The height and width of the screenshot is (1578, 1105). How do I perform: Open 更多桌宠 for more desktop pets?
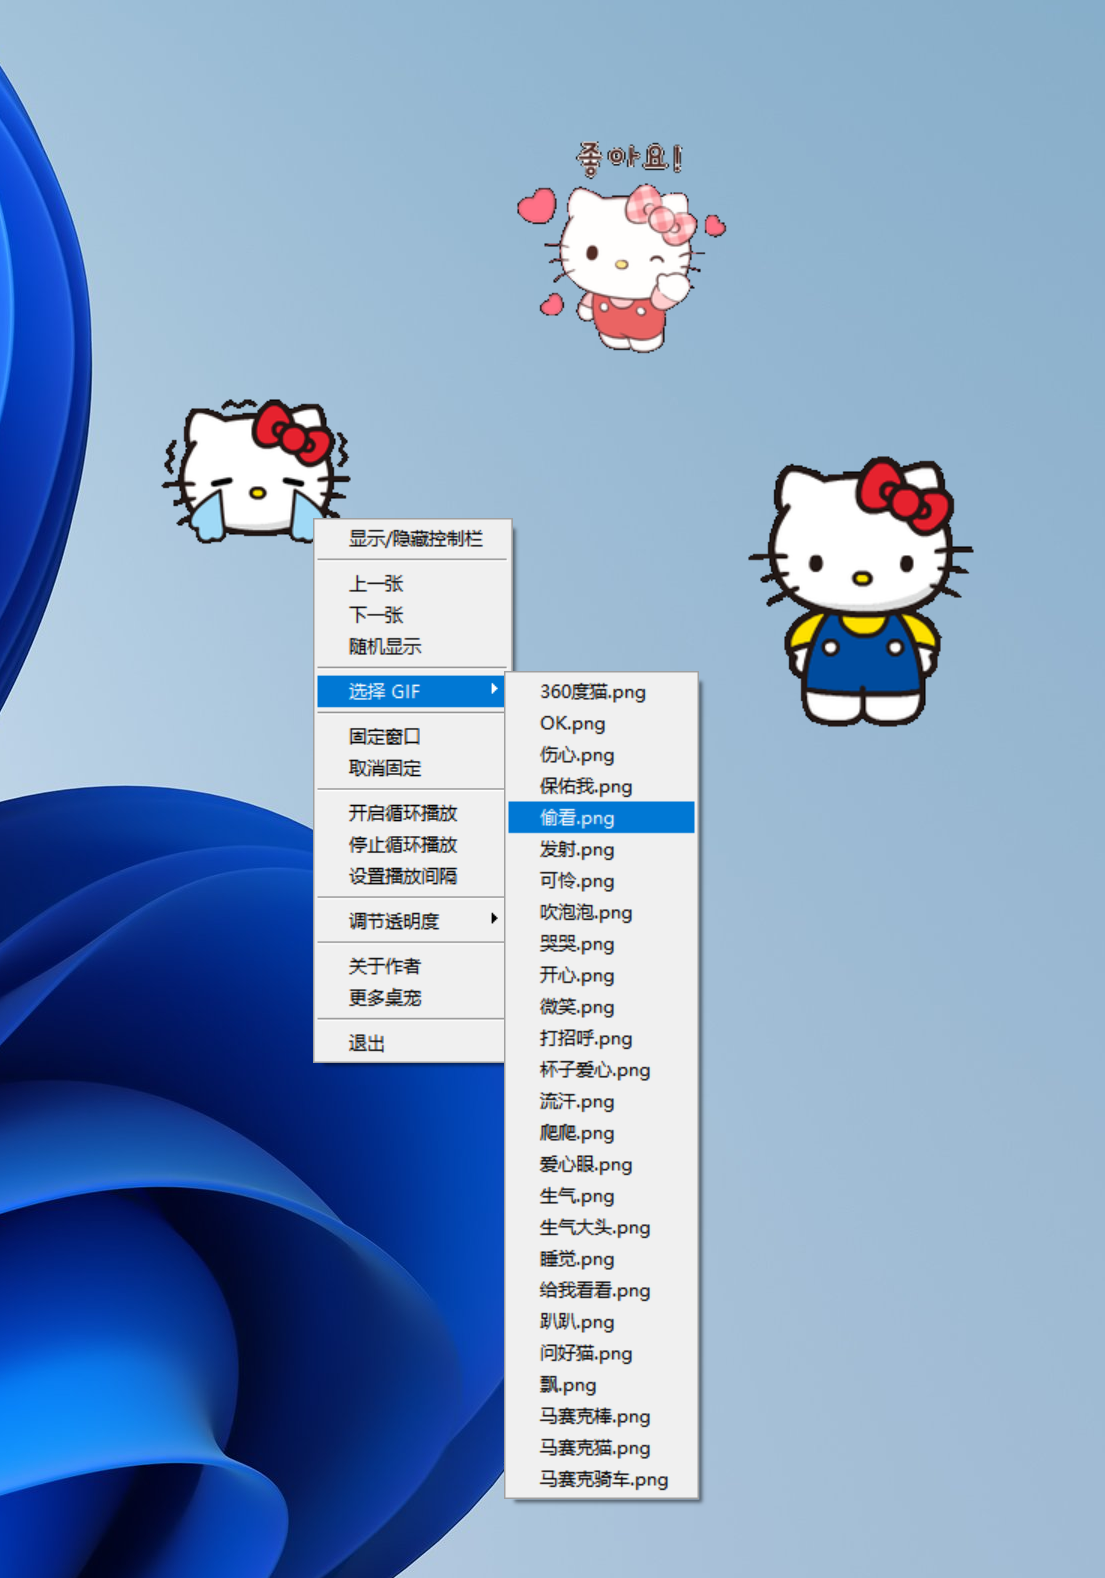[384, 998]
